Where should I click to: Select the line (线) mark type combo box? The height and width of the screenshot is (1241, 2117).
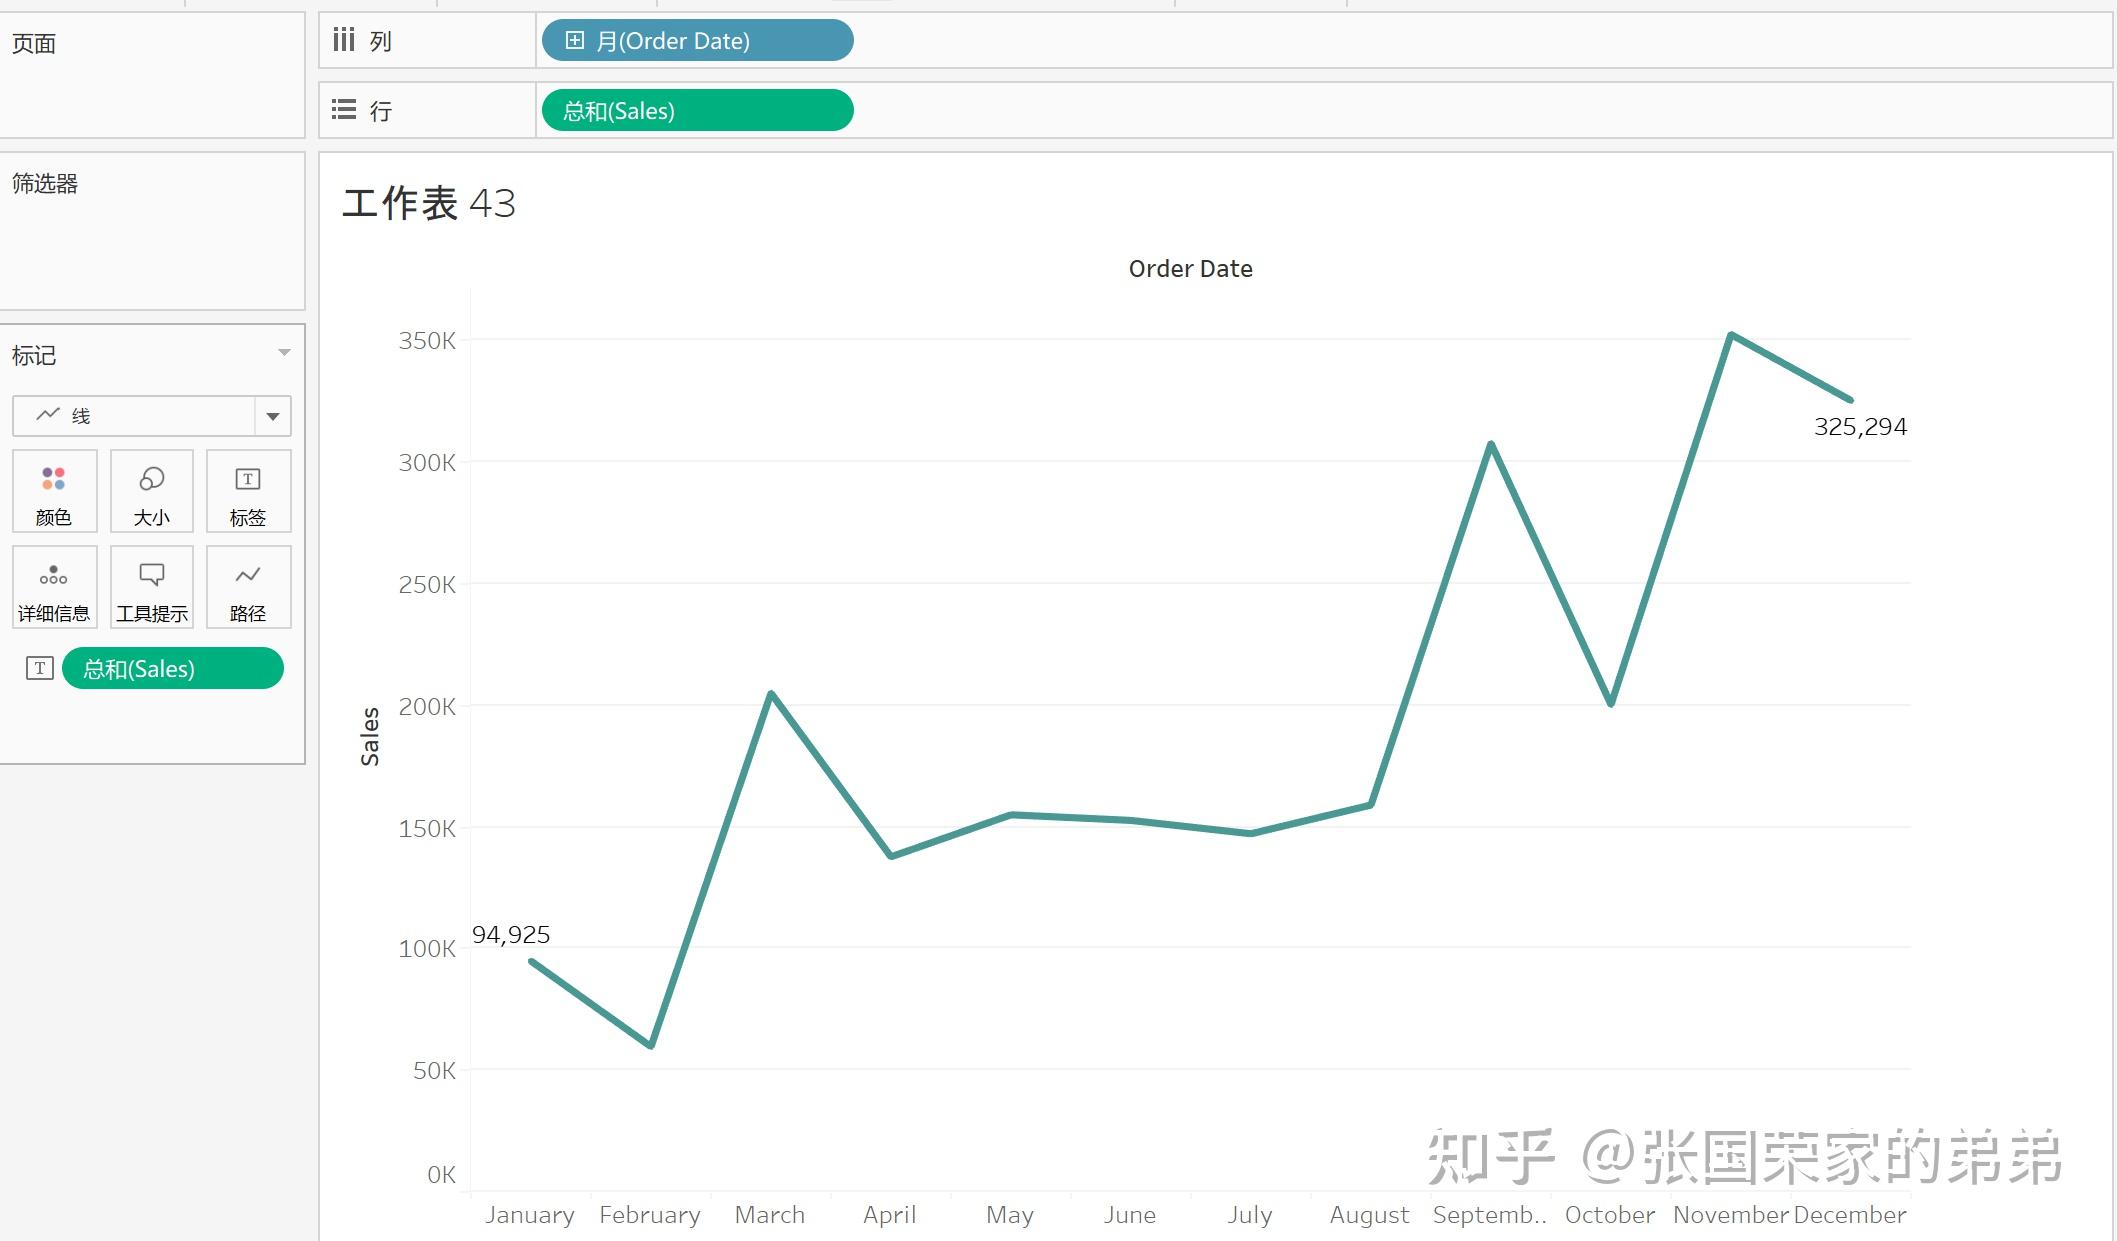pos(135,416)
